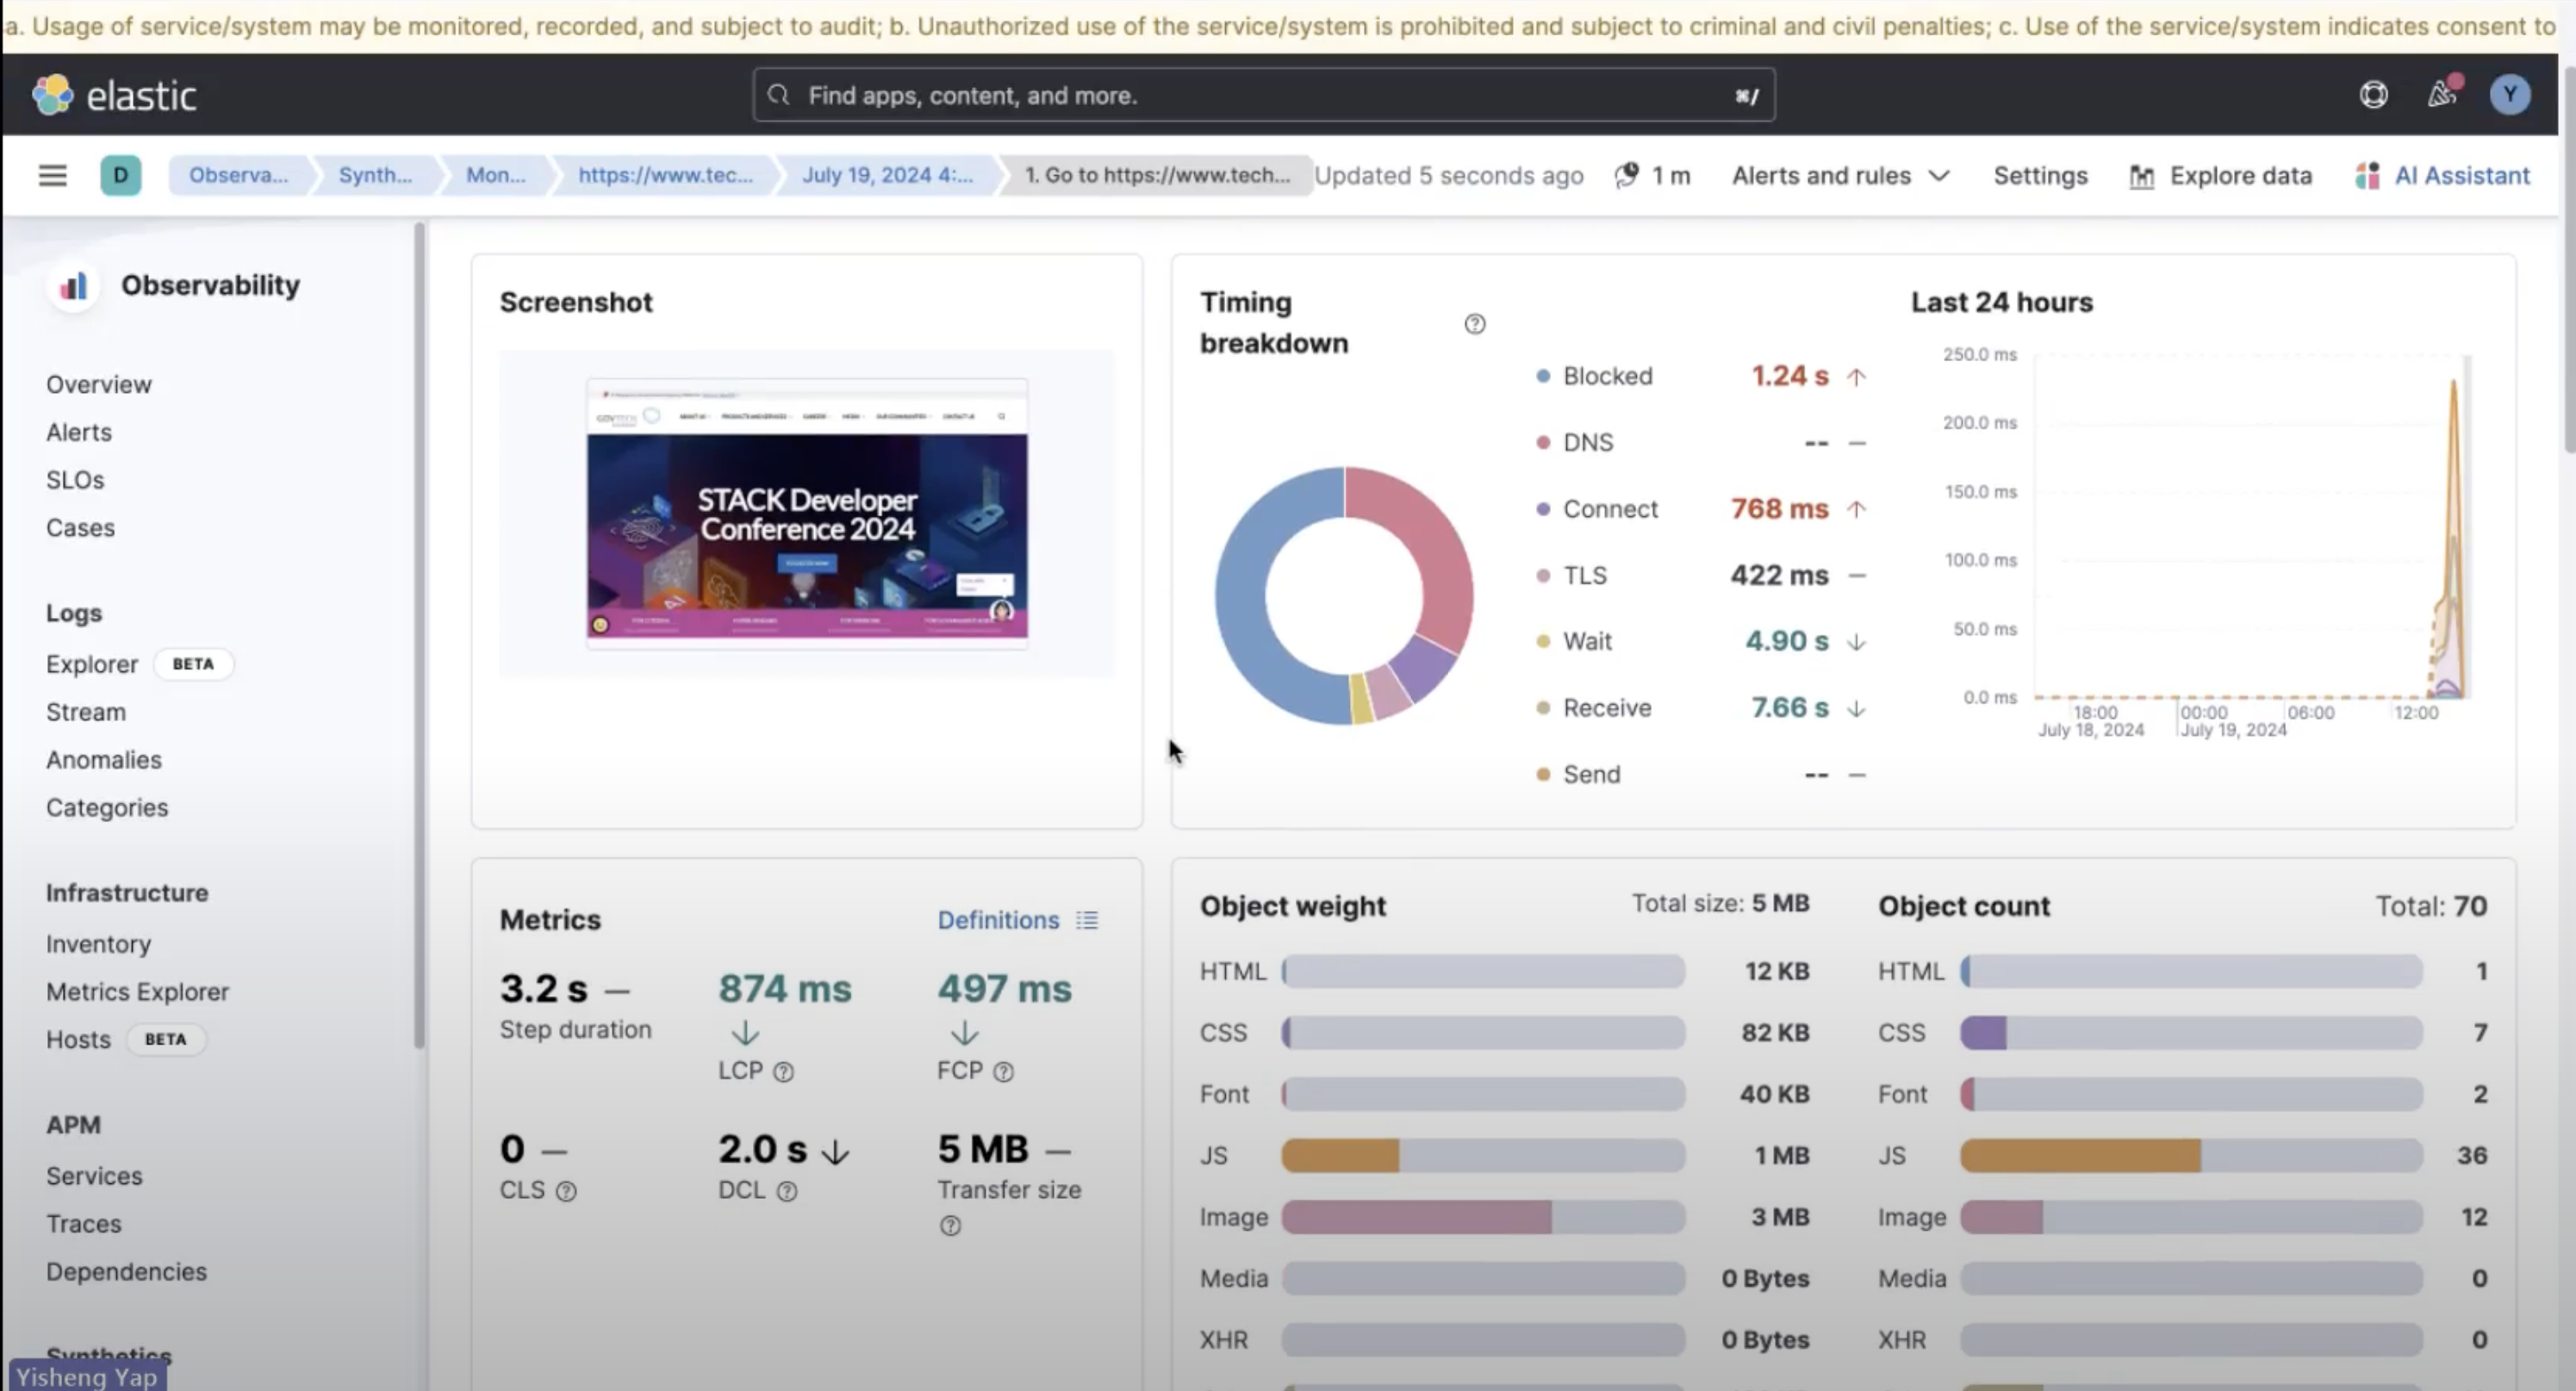Click the user avatar Y

(2508, 95)
